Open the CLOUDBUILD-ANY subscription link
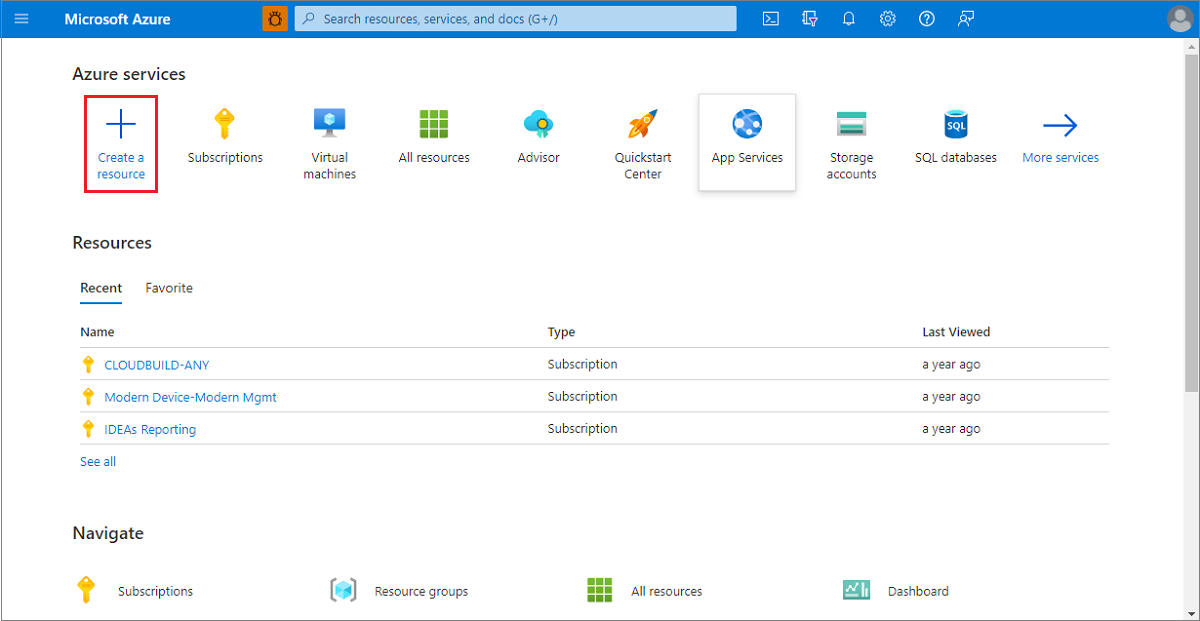This screenshot has width=1200, height=621. [157, 364]
